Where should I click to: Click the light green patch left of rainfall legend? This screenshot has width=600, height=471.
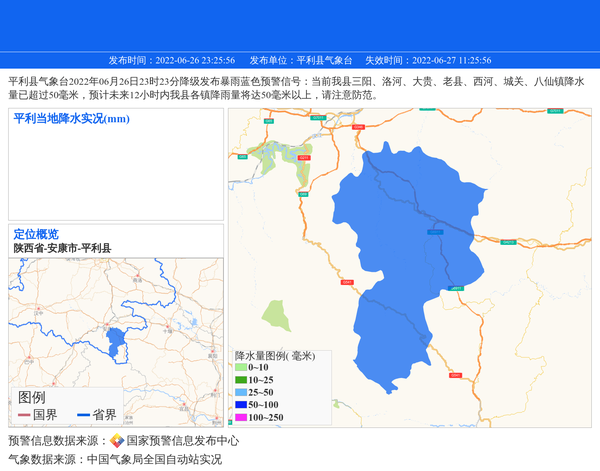276,315
